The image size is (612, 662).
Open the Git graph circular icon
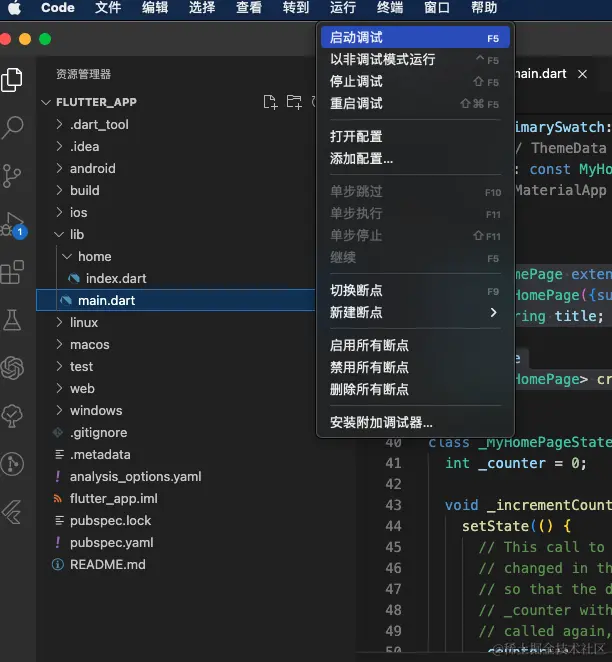click(x=12, y=464)
